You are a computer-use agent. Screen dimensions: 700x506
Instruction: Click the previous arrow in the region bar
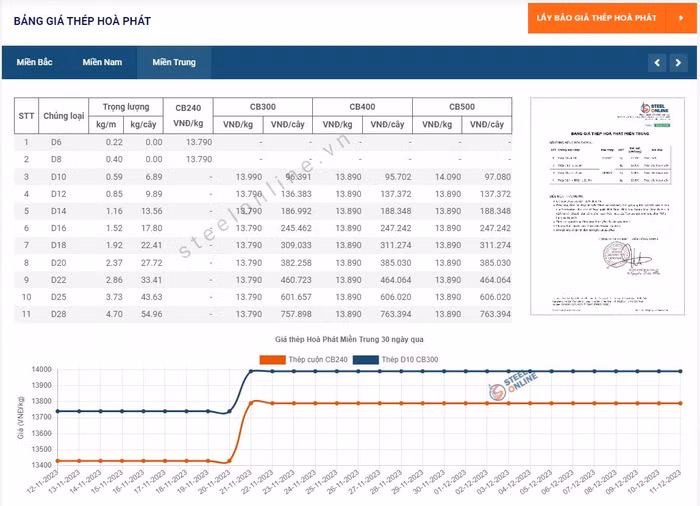point(657,63)
